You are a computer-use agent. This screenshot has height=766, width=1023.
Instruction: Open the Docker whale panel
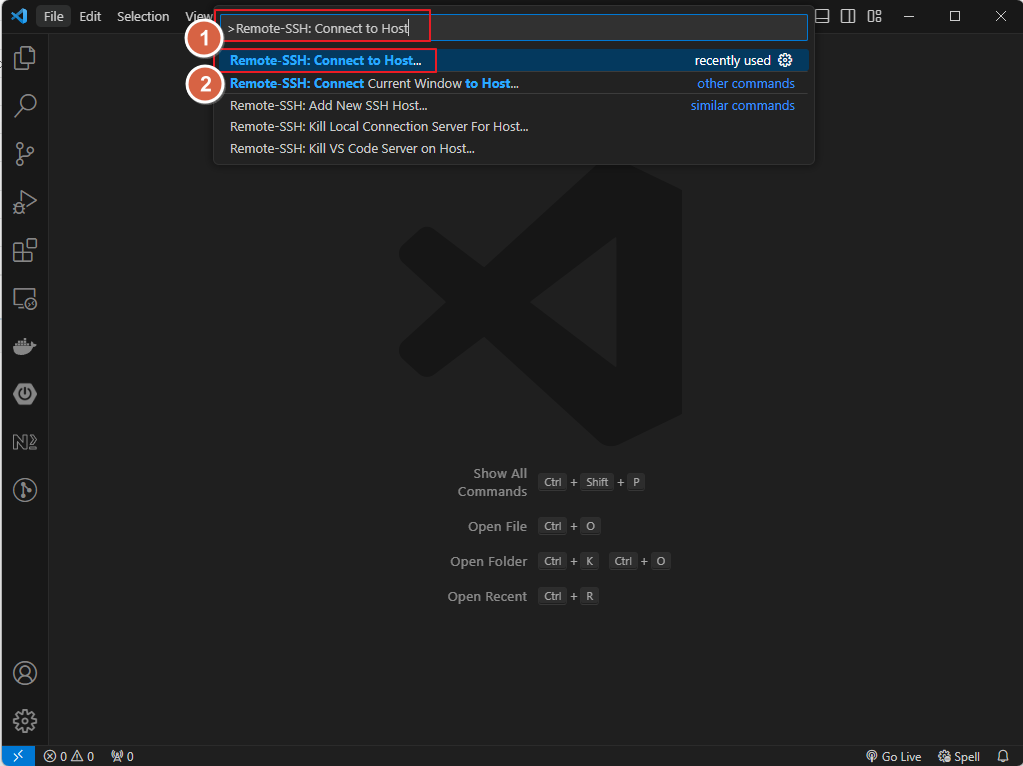click(x=25, y=346)
